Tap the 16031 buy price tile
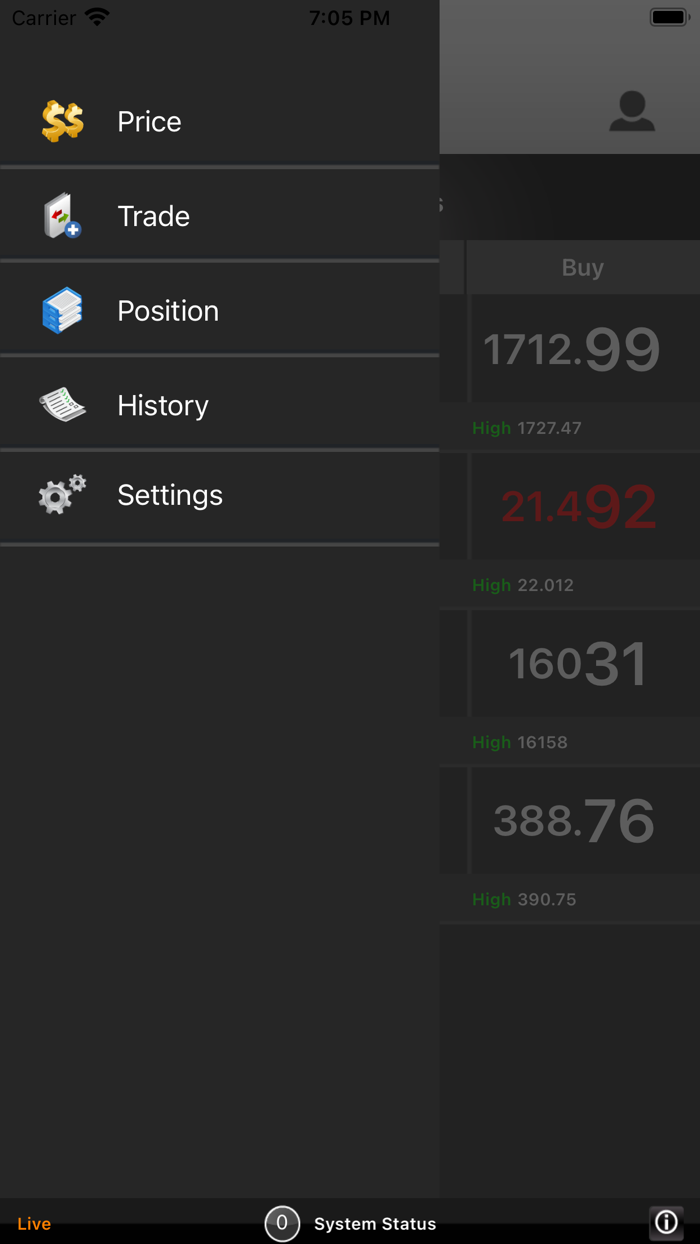The height and width of the screenshot is (1244, 700). [x=577, y=664]
